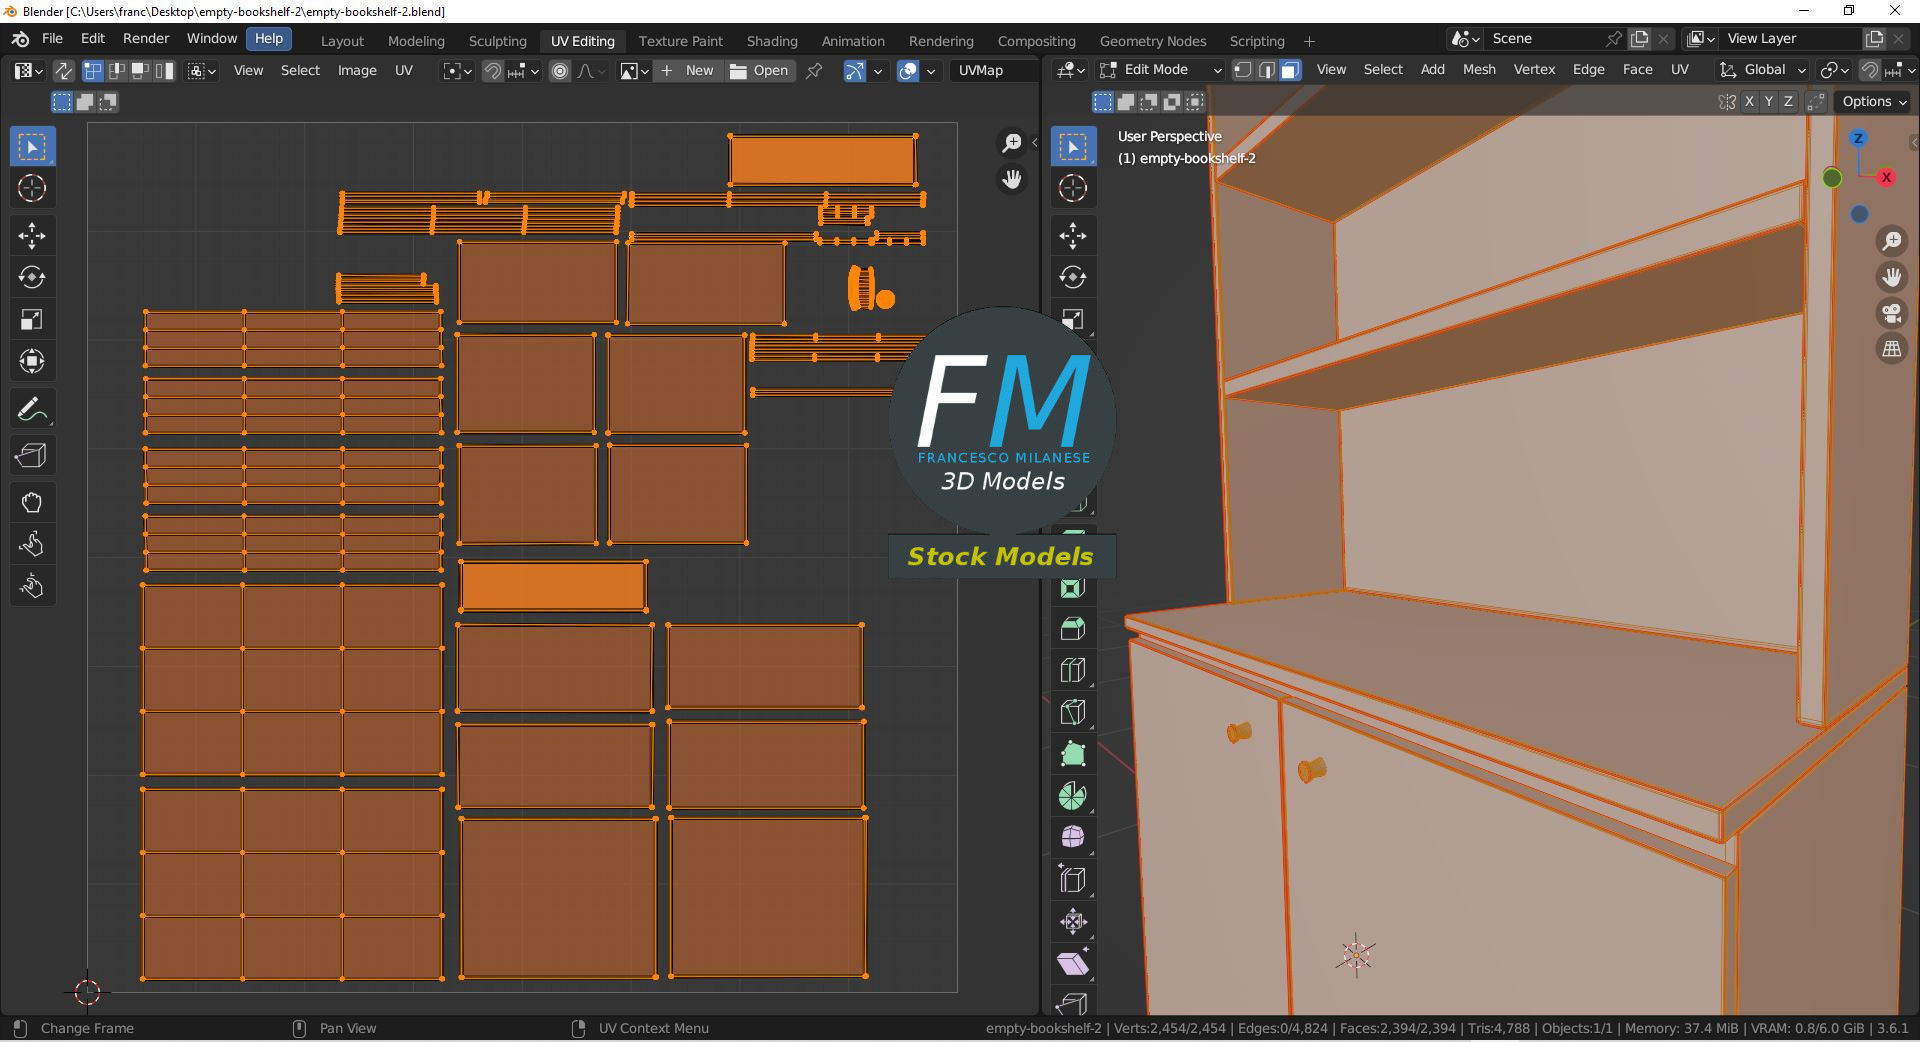This screenshot has width=1920, height=1042.
Task: Enable UV face selection mode
Action: point(140,71)
